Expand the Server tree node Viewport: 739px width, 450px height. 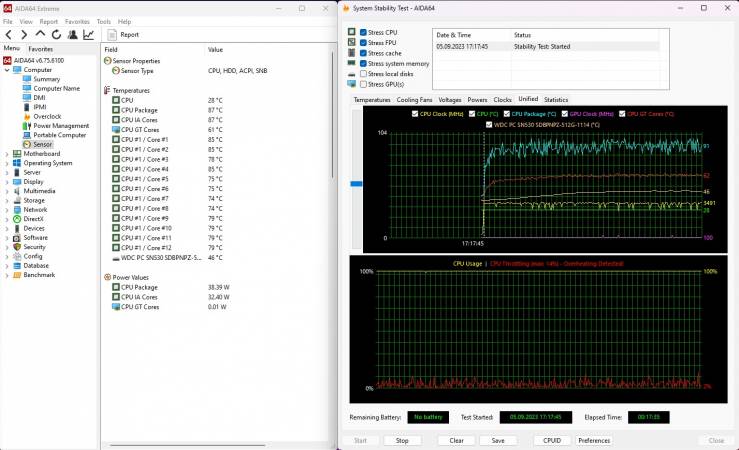tap(7, 172)
